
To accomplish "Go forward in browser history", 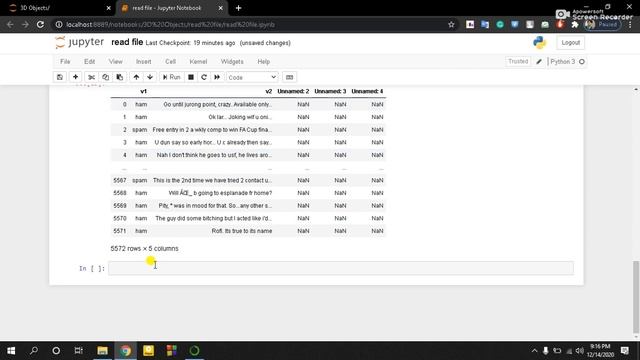I will pos(25,24).
